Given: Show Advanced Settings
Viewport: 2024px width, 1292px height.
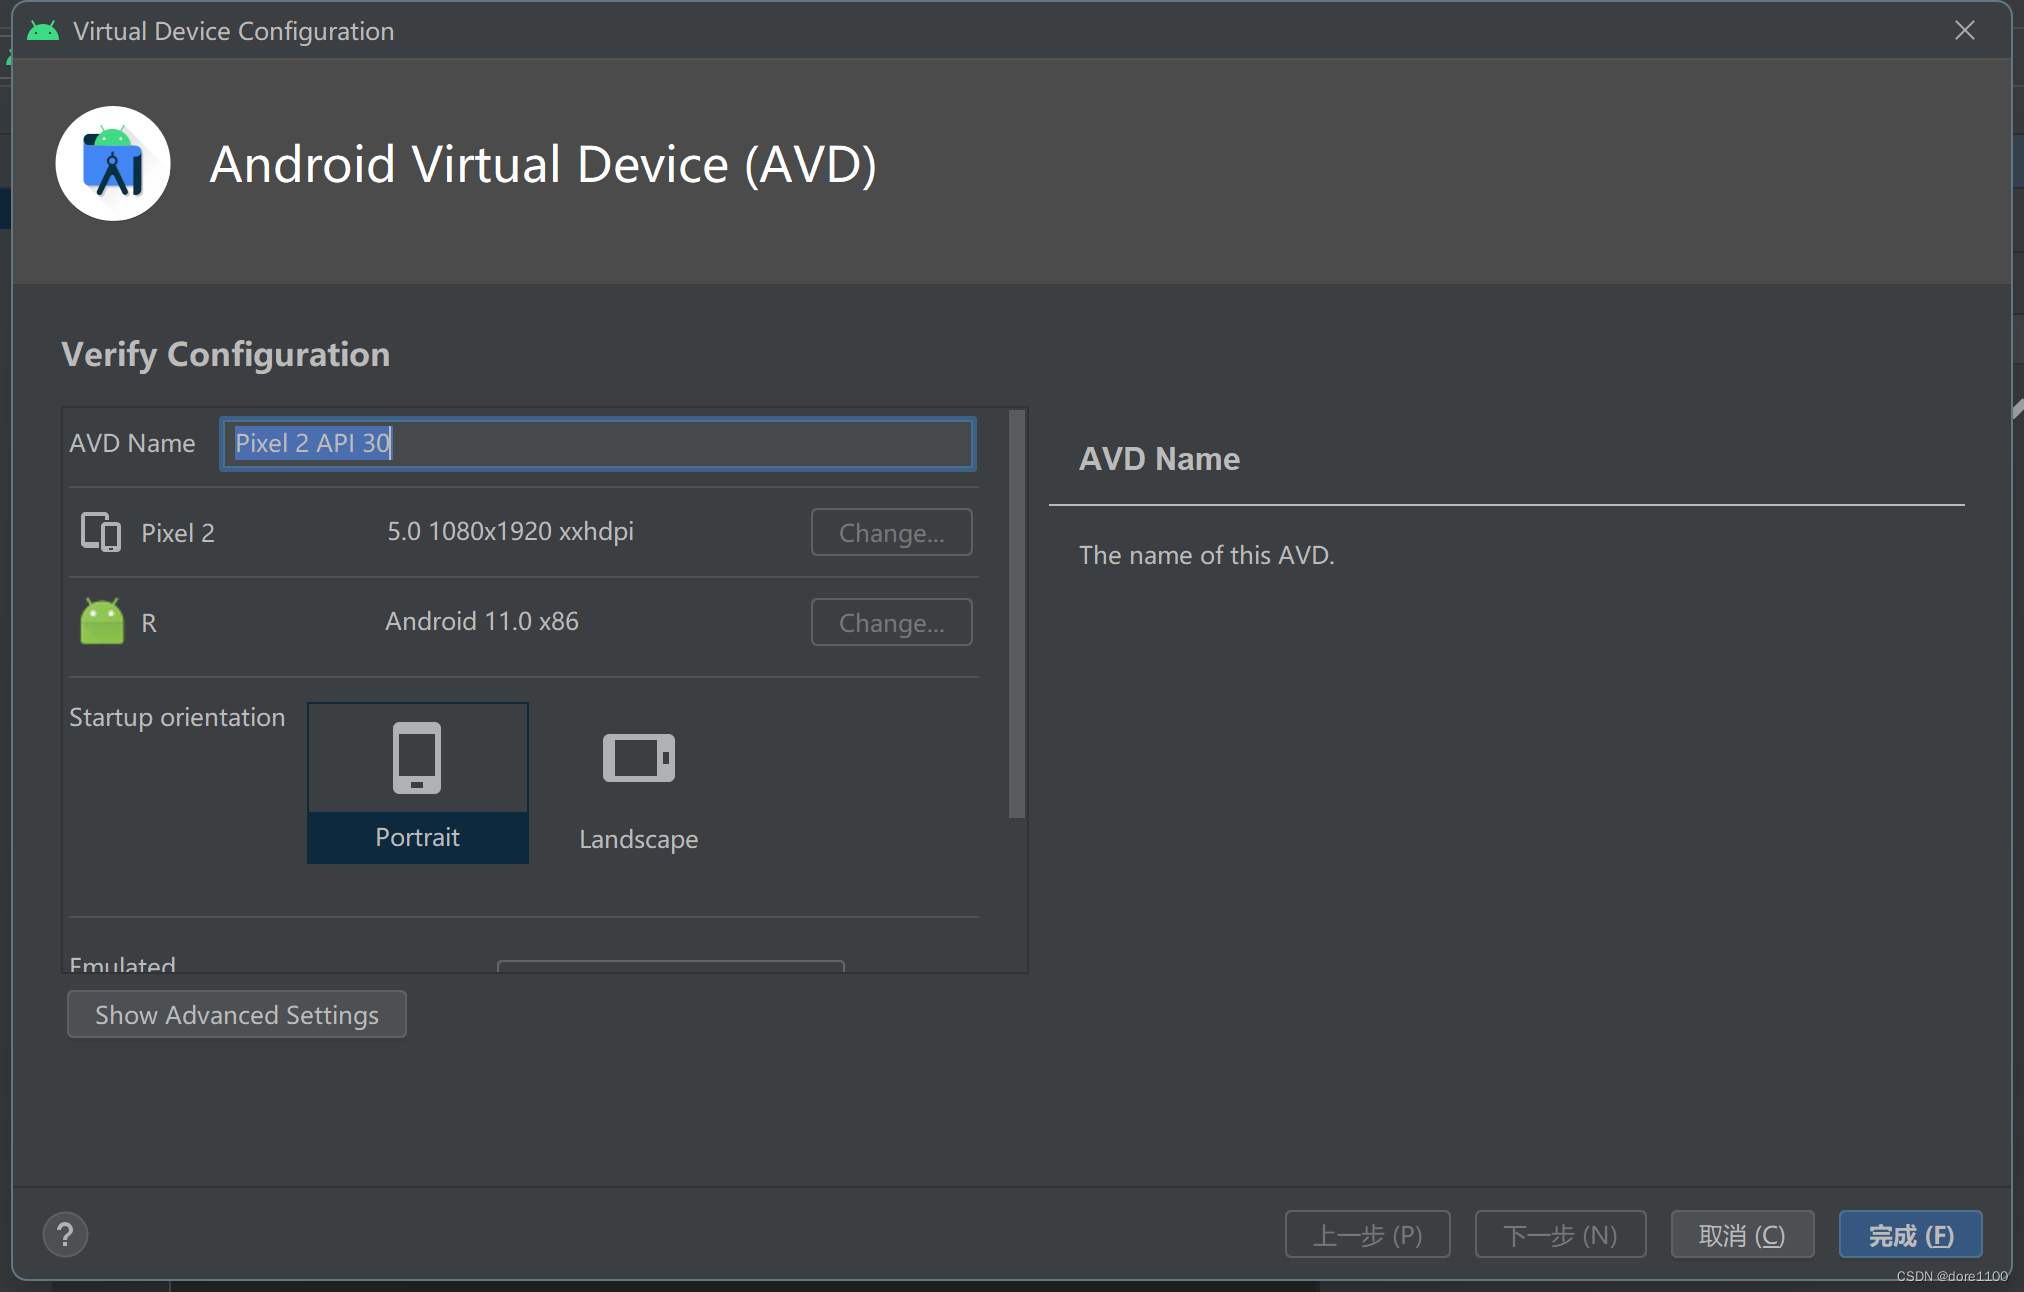Looking at the screenshot, I should [x=237, y=1015].
